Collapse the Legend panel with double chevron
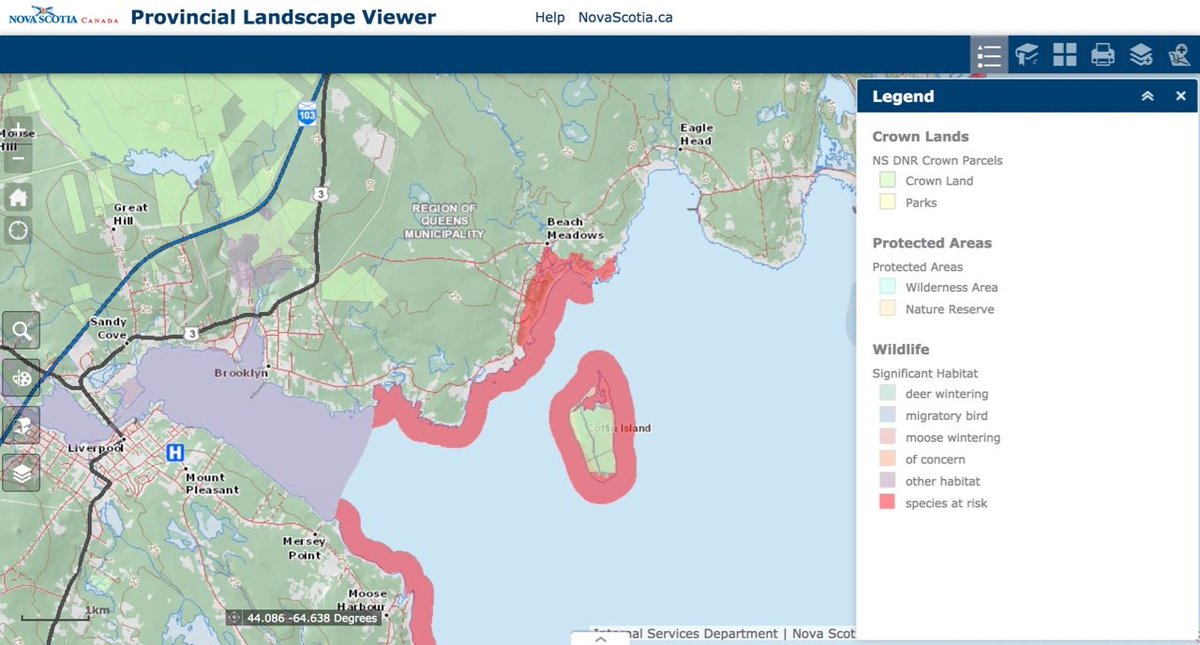Image resolution: width=1200 pixels, height=645 pixels. click(1147, 97)
